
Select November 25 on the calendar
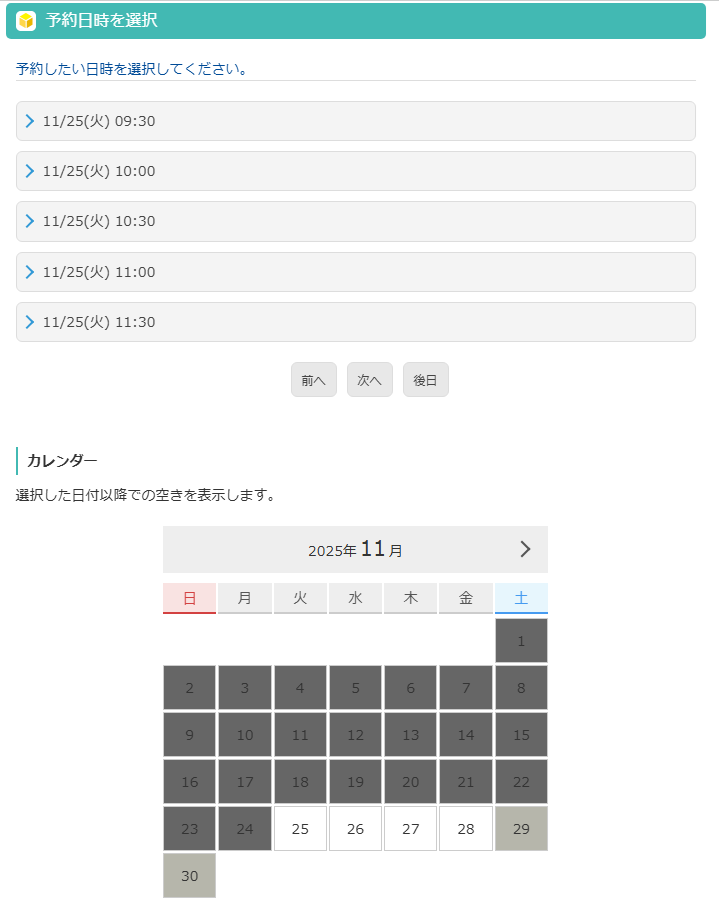[300, 828]
